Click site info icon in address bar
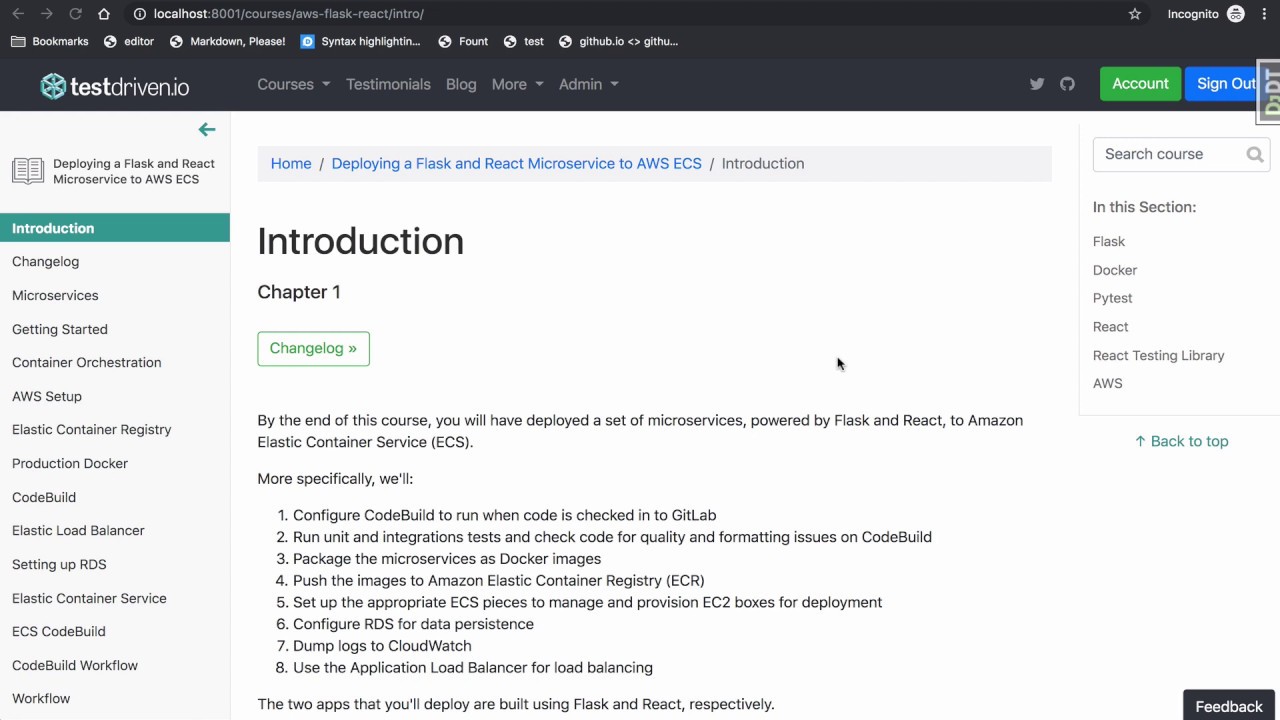 pyautogui.click(x=140, y=14)
